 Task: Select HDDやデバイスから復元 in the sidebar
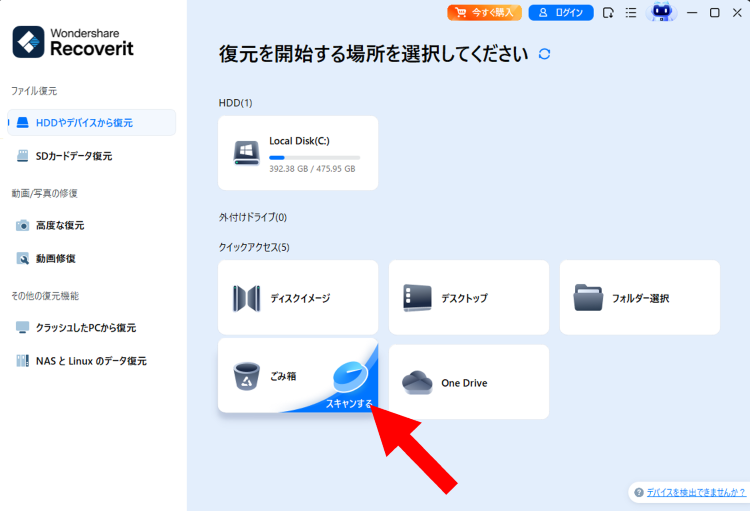tap(91, 122)
